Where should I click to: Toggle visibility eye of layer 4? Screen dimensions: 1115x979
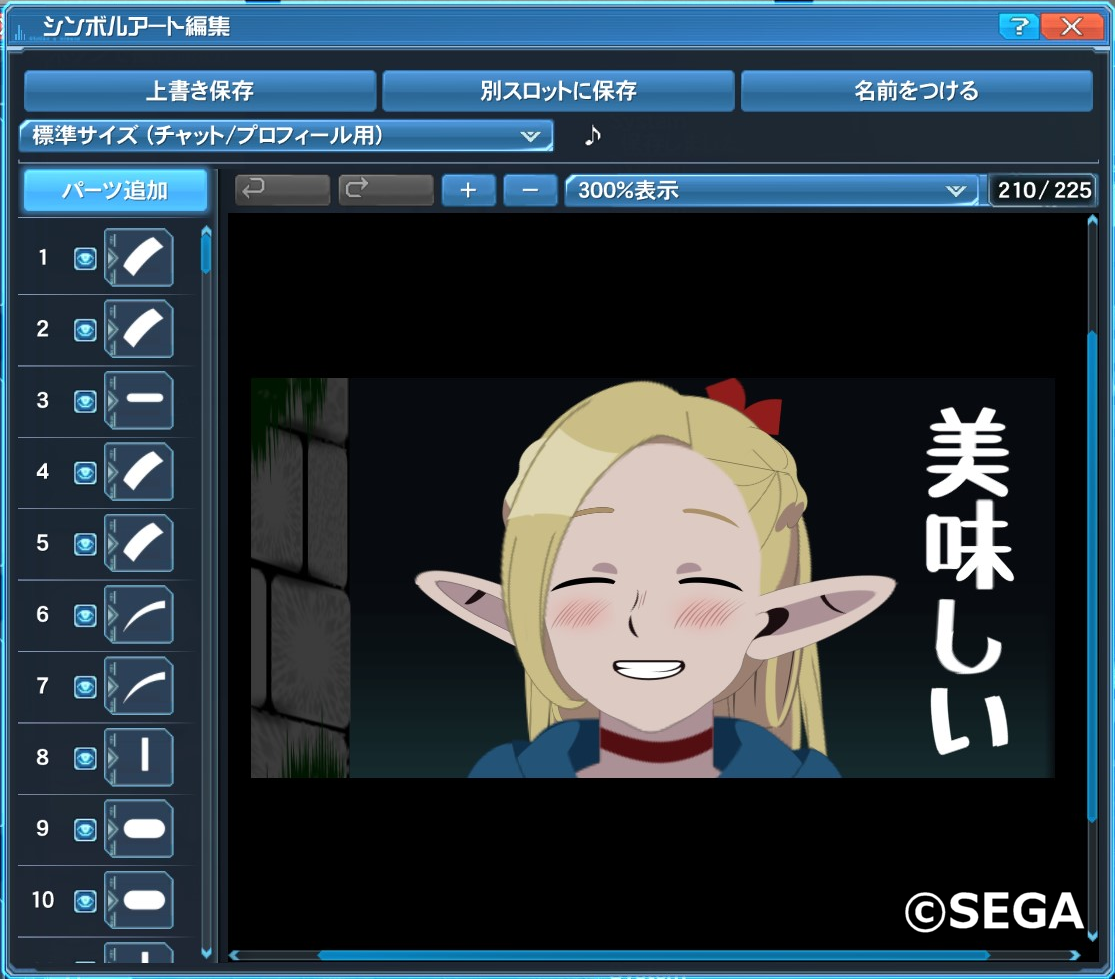(x=85, y=473)
